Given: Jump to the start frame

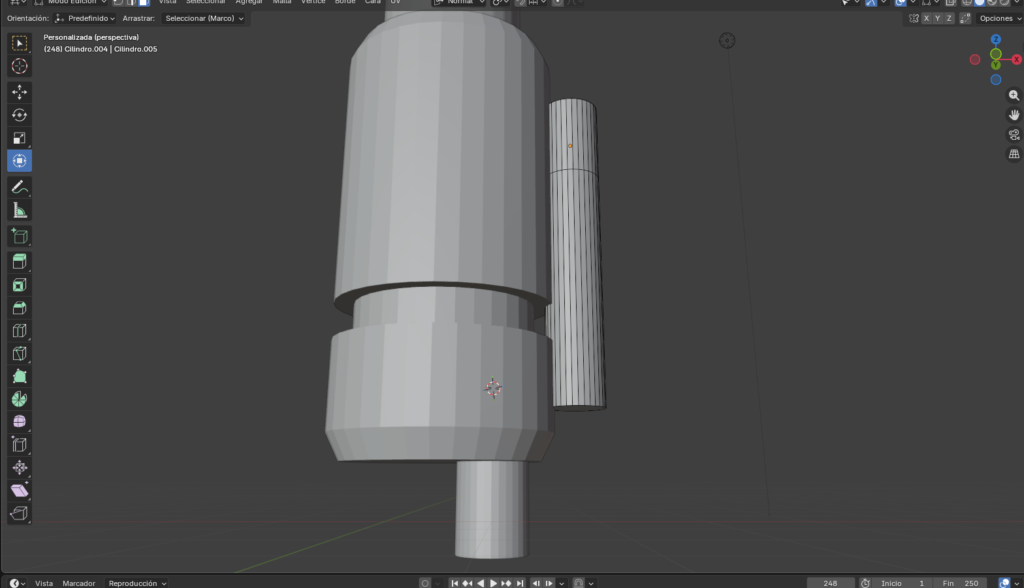Looking at the screenshot, I should [x=455, y=583].
